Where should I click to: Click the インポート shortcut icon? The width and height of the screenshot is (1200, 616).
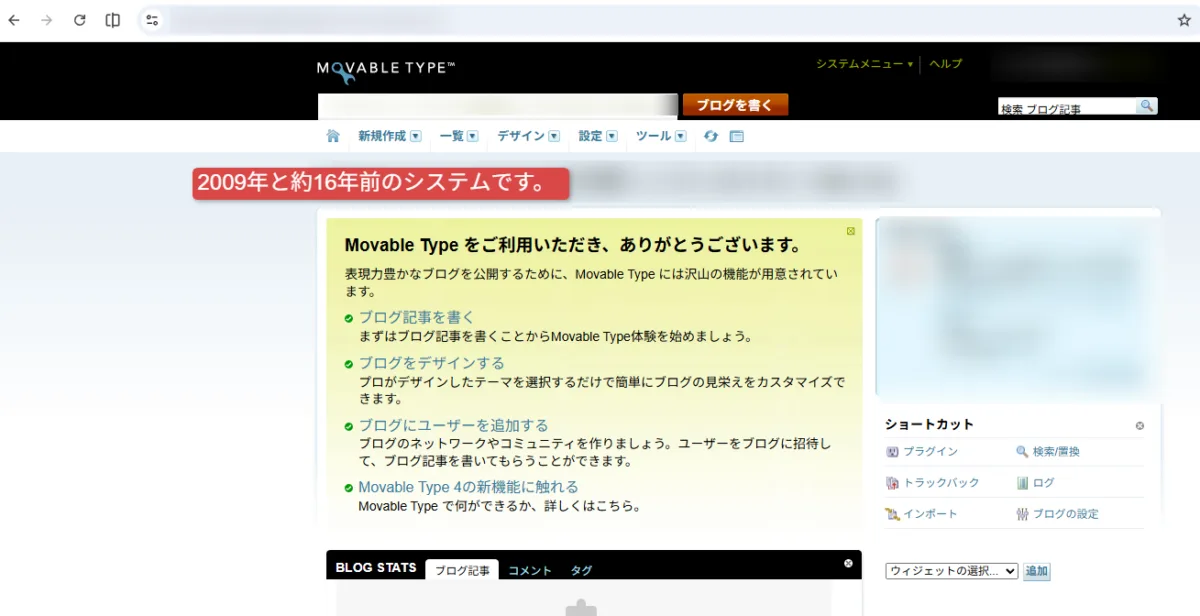point(893,514)
